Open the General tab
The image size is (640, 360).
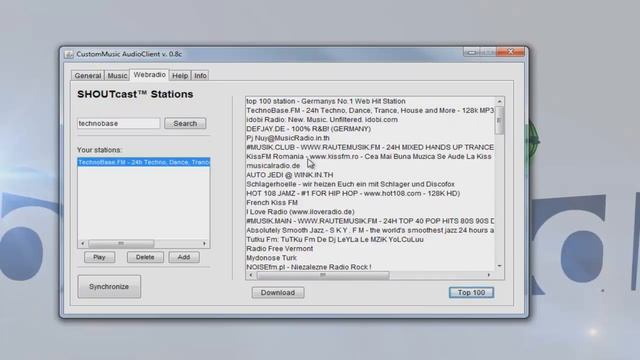(x=88, y=76)
